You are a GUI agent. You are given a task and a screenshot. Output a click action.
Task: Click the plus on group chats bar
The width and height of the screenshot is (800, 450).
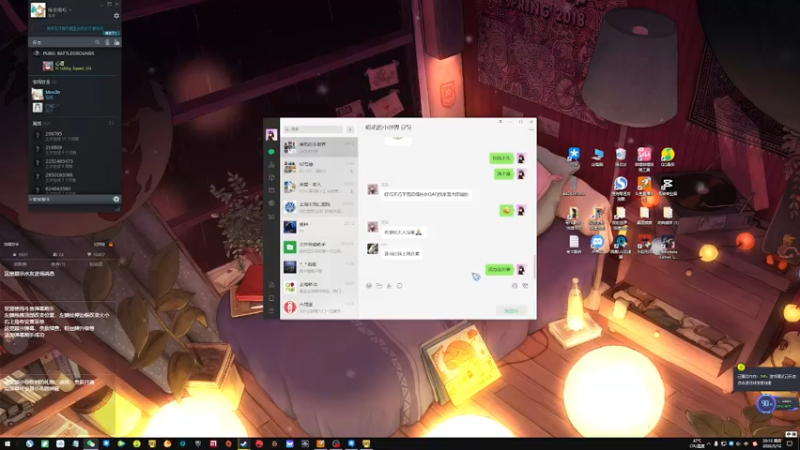(x=116, y=199)
